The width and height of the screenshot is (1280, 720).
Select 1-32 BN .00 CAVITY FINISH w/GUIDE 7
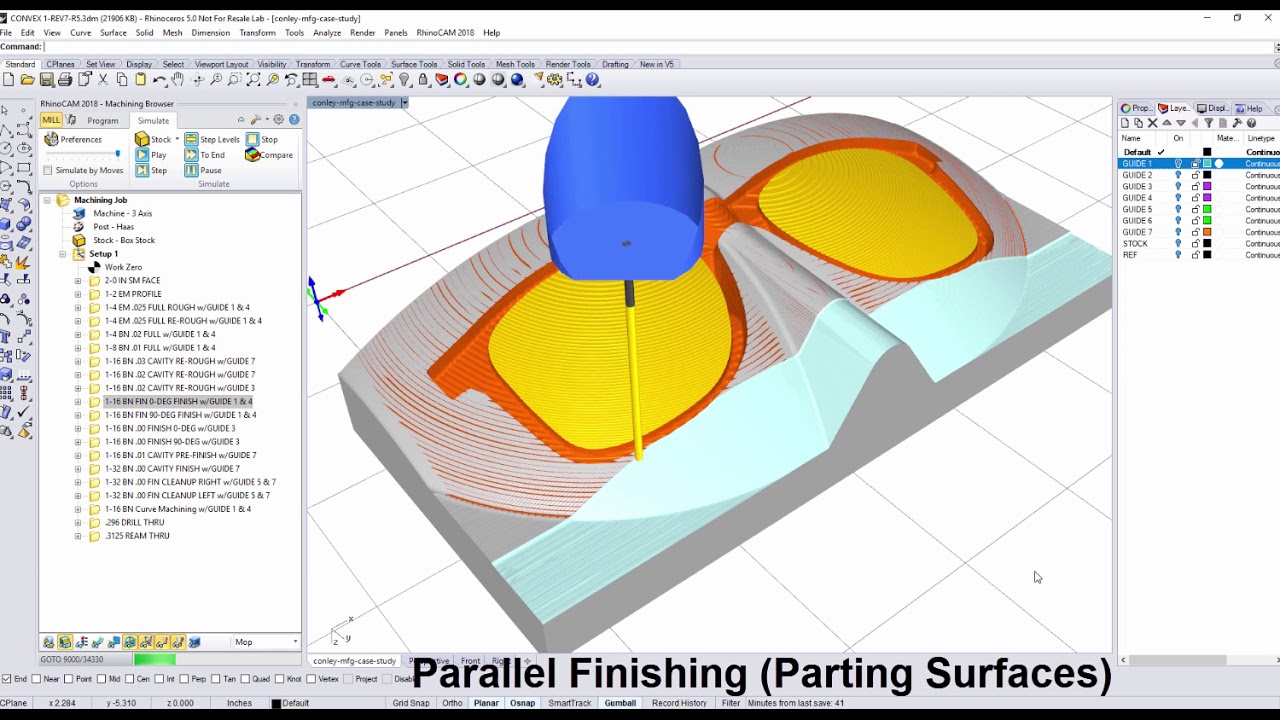(x=172, y=468)
